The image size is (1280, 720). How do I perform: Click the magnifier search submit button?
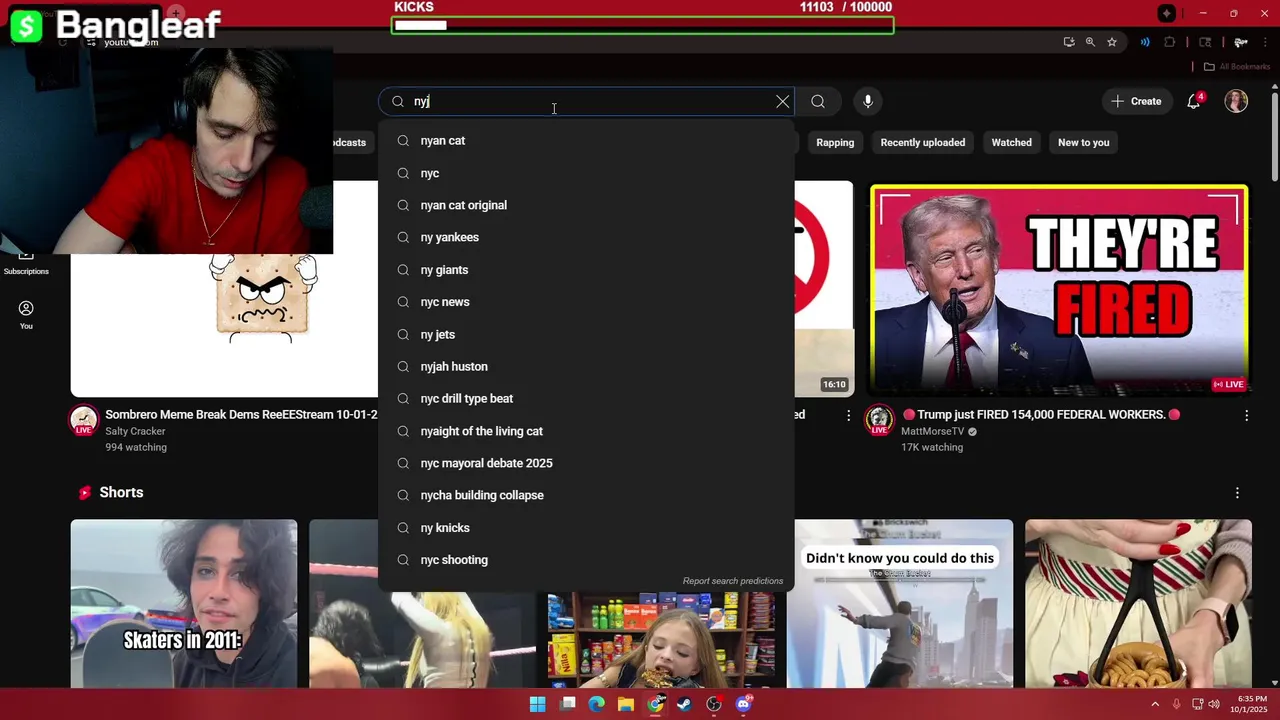coord(818,101)
